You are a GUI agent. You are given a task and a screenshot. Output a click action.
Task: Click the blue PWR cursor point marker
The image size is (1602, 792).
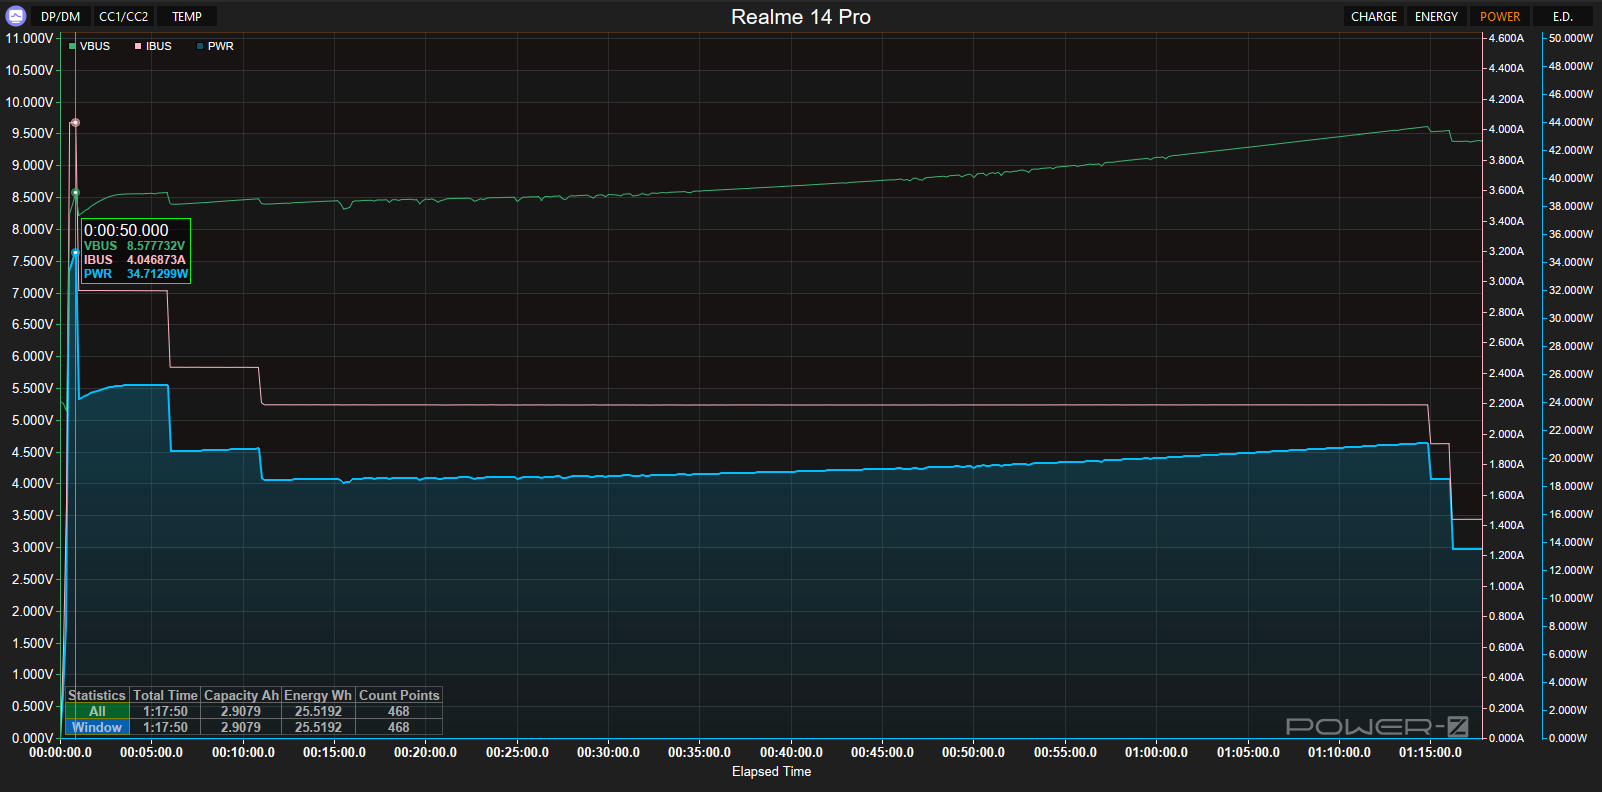click(x=75, y=253)
